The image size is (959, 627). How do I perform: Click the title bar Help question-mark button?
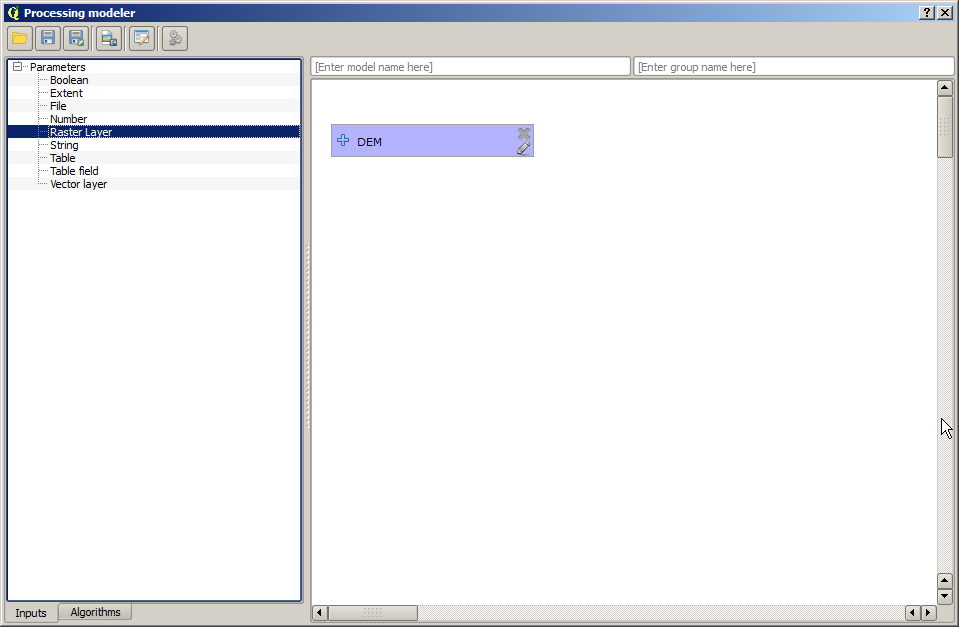click(927, 12)
